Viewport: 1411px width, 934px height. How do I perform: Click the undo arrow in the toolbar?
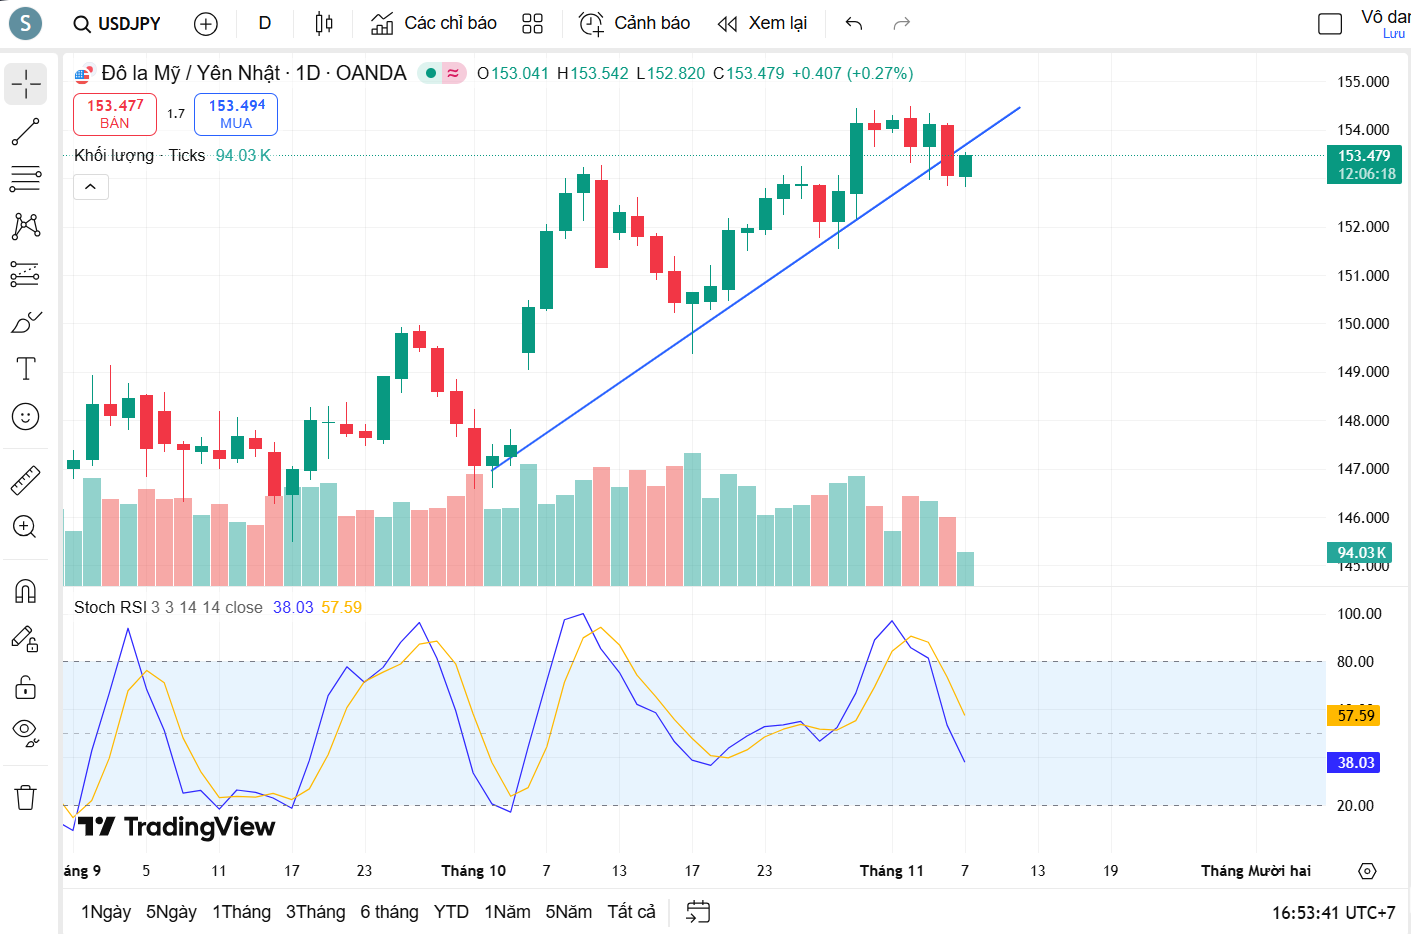pyautogui.click(x=853, y=23)
